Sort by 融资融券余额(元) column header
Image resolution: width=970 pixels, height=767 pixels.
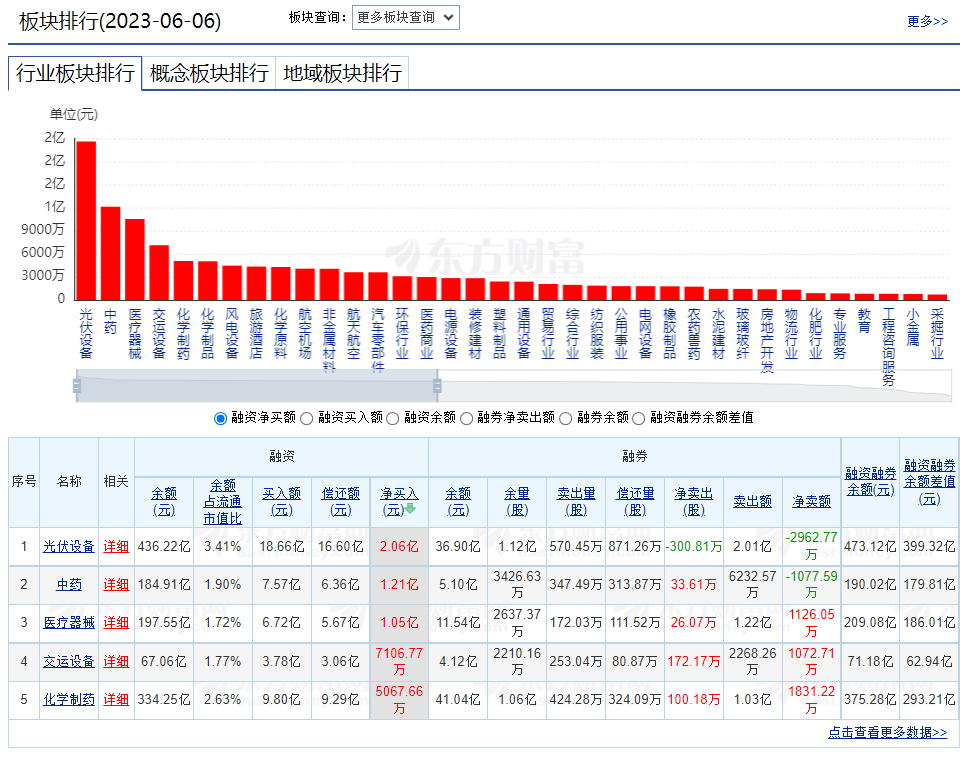pyautogui.click(x=870, y=481)
